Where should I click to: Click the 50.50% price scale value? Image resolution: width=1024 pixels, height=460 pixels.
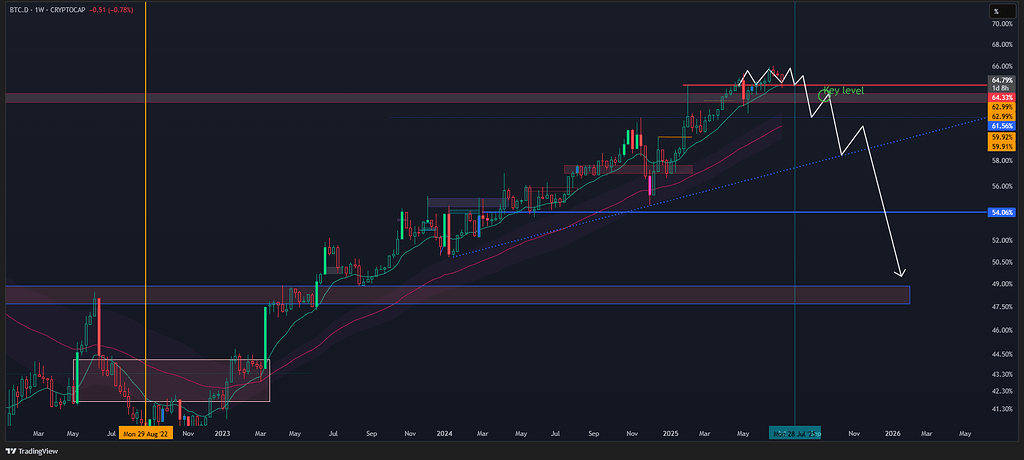coord(1002,262)
